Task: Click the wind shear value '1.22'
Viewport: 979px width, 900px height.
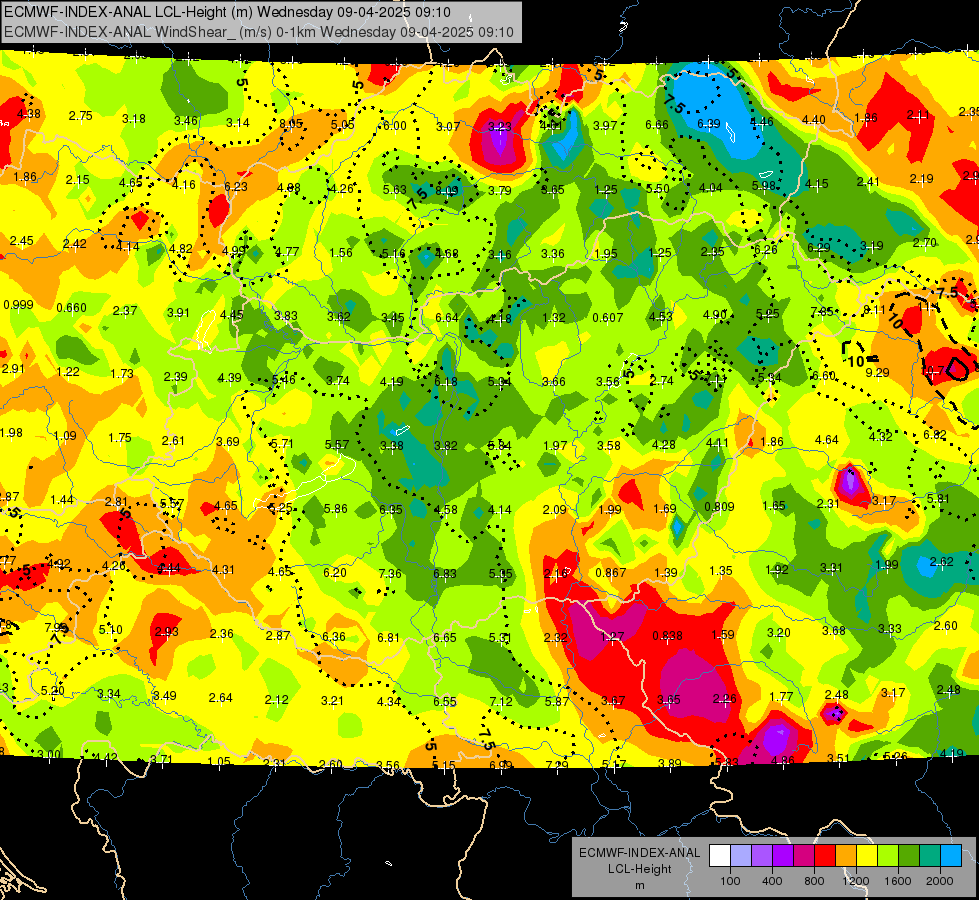Action: click(x=67, y=372)
